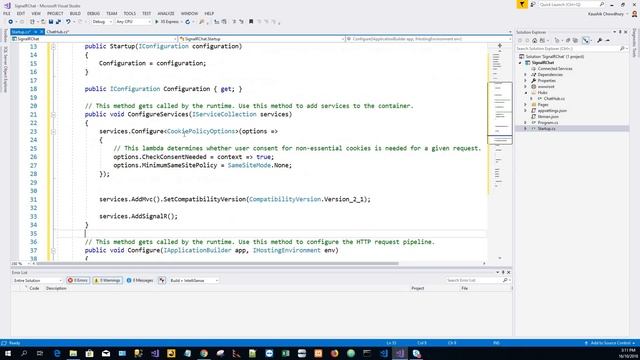Image resolution: width=640 pixels, height=360 pixels.
Task: Select appsettings.json in Solution Explorer
Action: (x=552, y=111)
